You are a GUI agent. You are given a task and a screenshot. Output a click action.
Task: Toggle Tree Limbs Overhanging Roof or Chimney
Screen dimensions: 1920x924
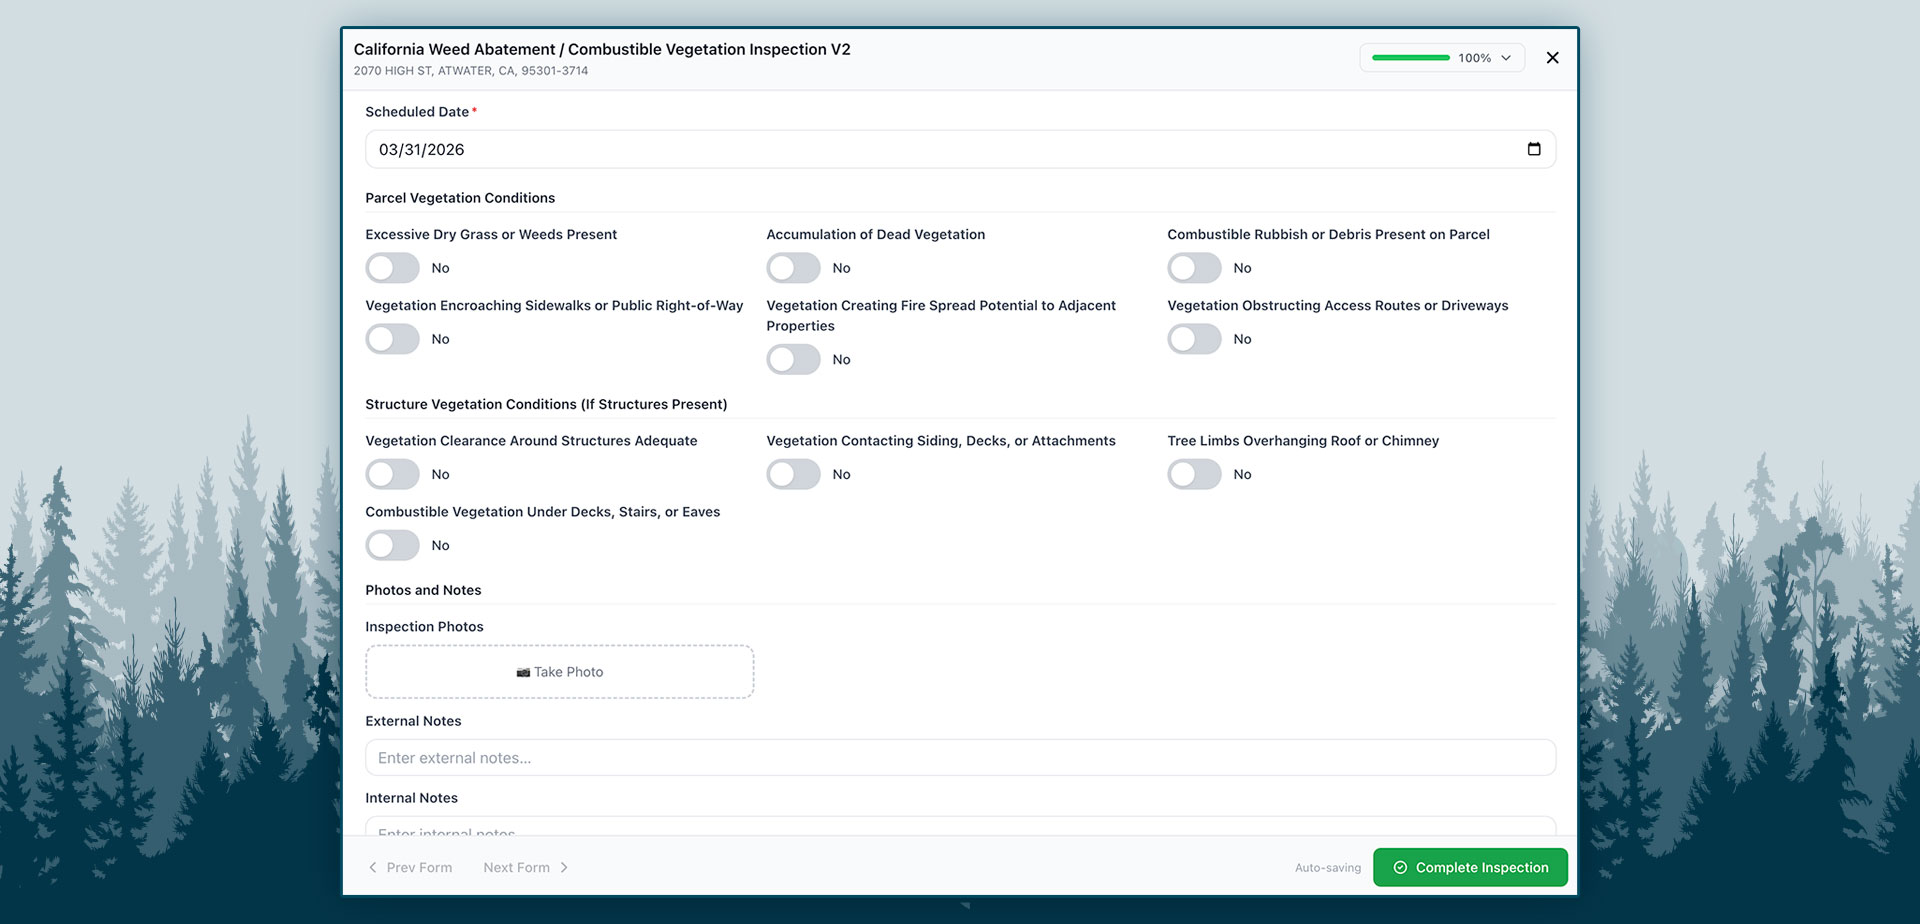point(1194,474)
